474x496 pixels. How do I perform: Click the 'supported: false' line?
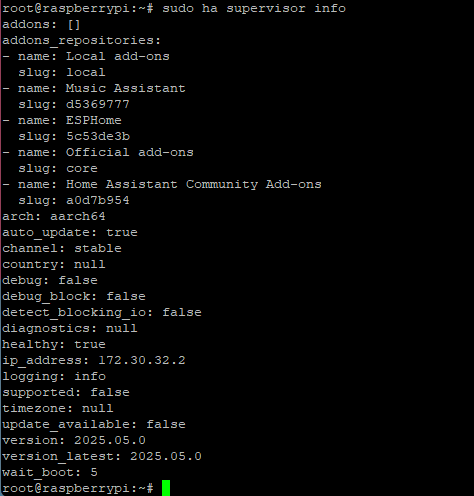pyautogui.click(x=66, y=392)
